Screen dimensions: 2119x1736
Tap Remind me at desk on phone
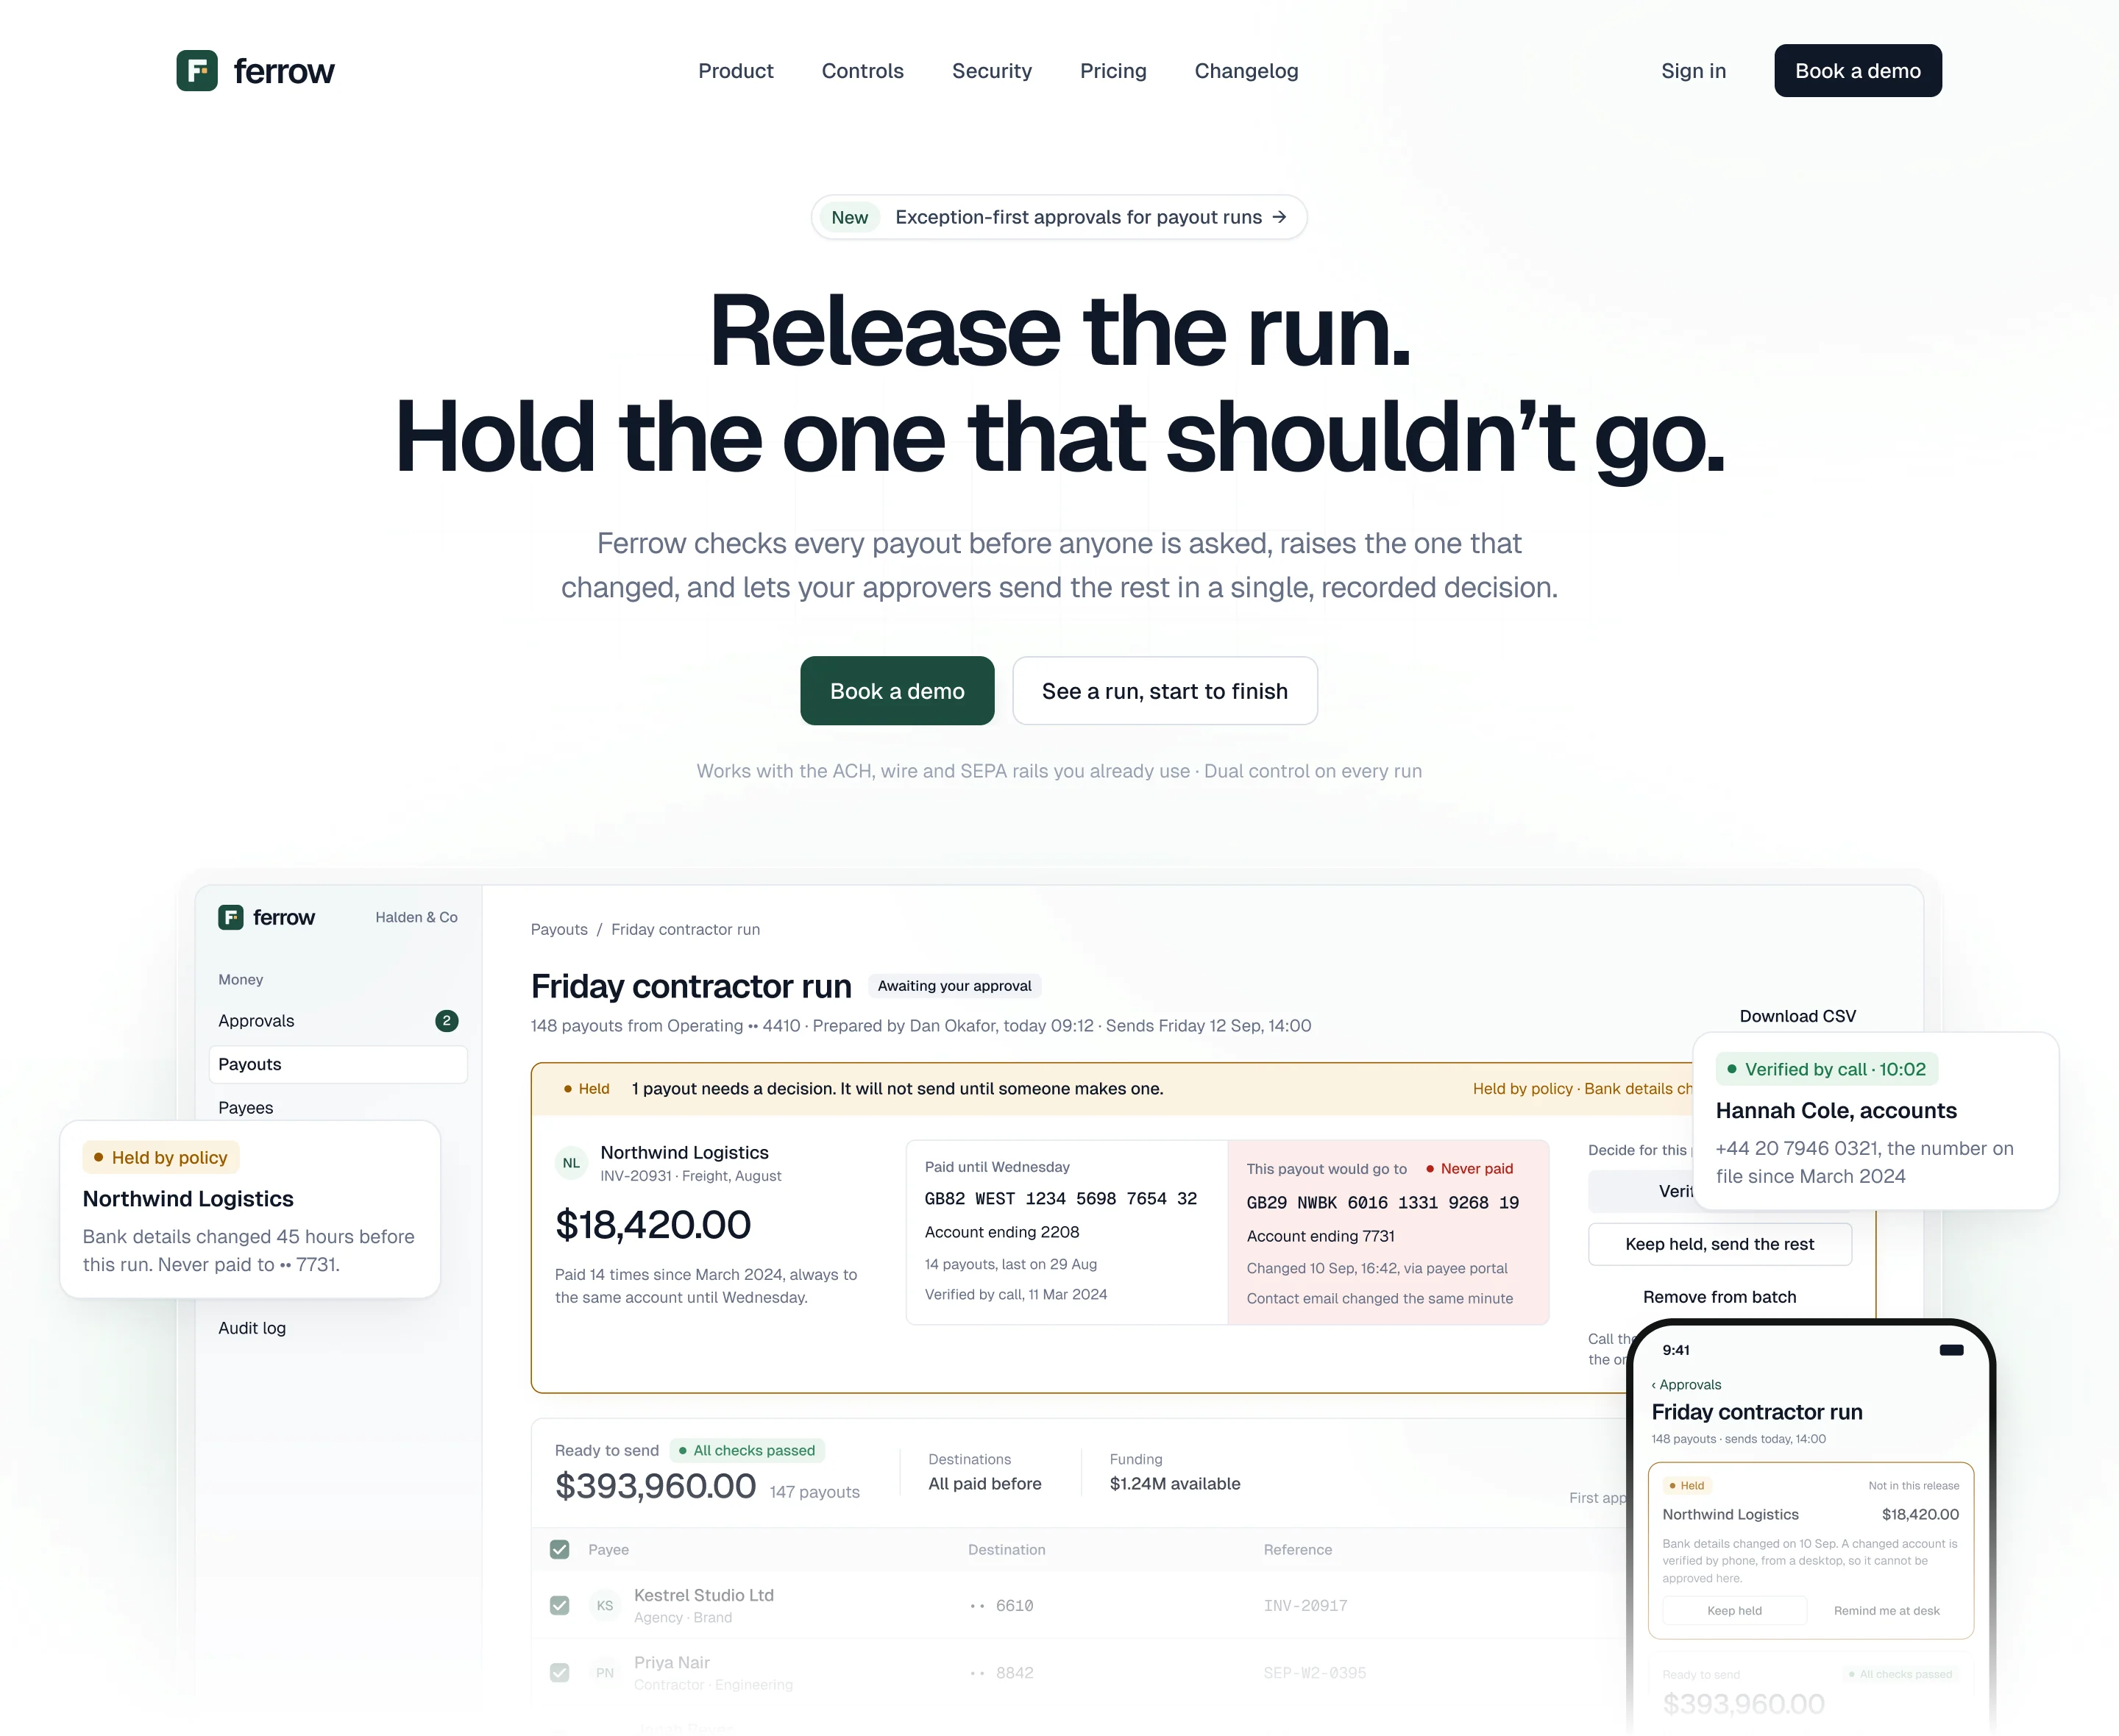point(1886,1611)
